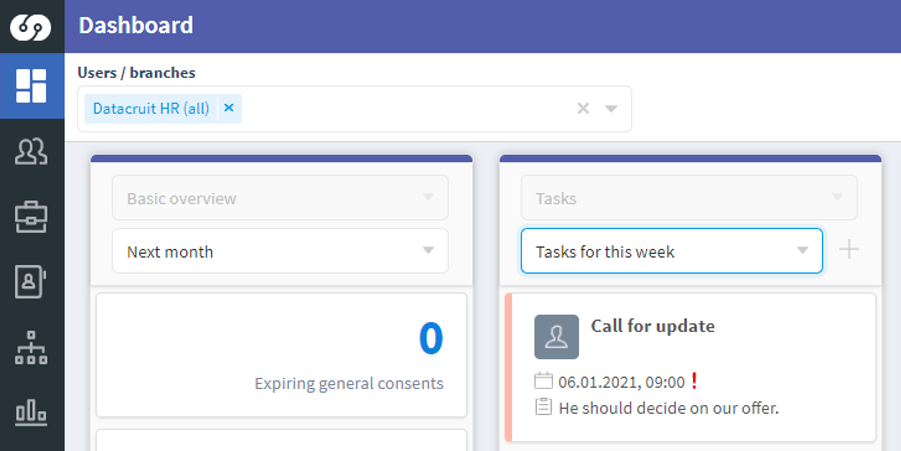Open the Tasks widget type selector

click(689, 198)
